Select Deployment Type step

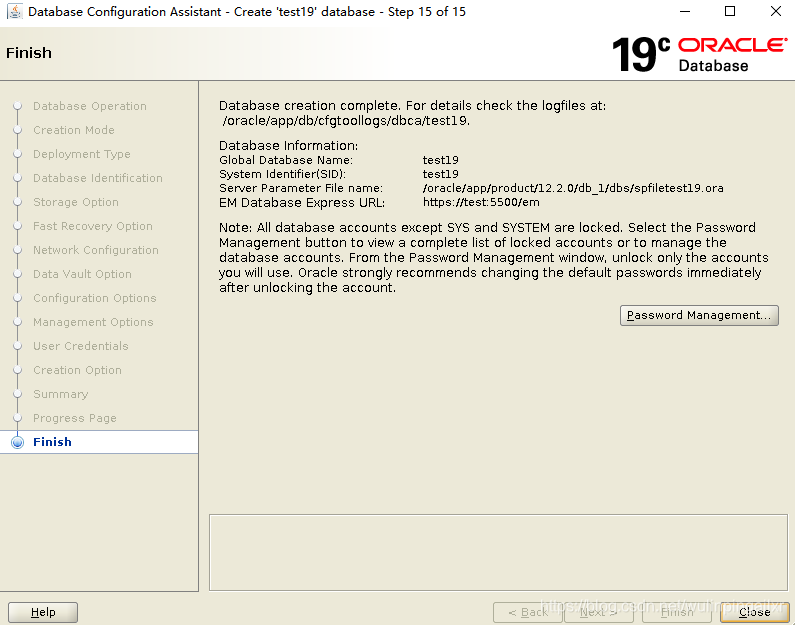click(82, 154)
